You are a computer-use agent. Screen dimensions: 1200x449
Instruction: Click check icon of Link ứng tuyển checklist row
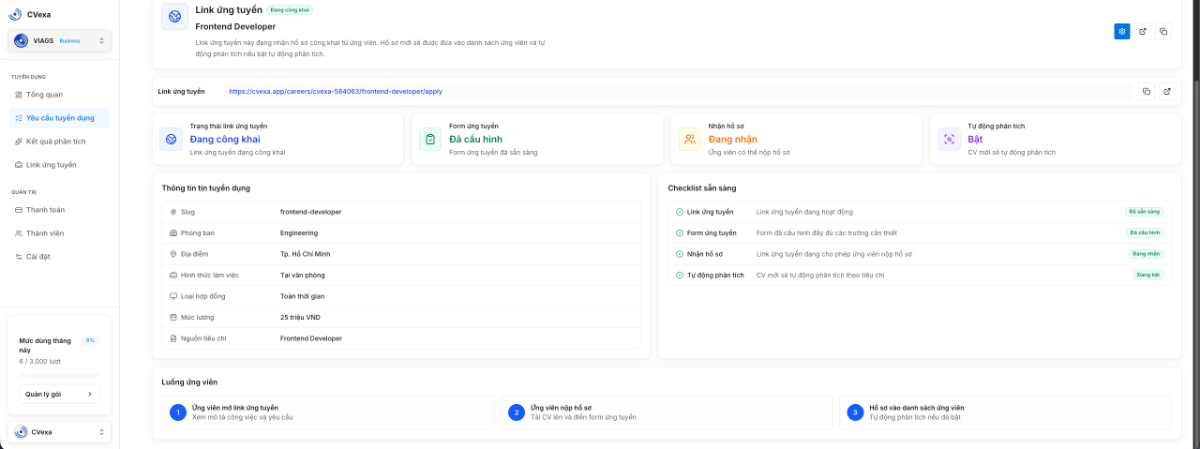coord(680,212)
